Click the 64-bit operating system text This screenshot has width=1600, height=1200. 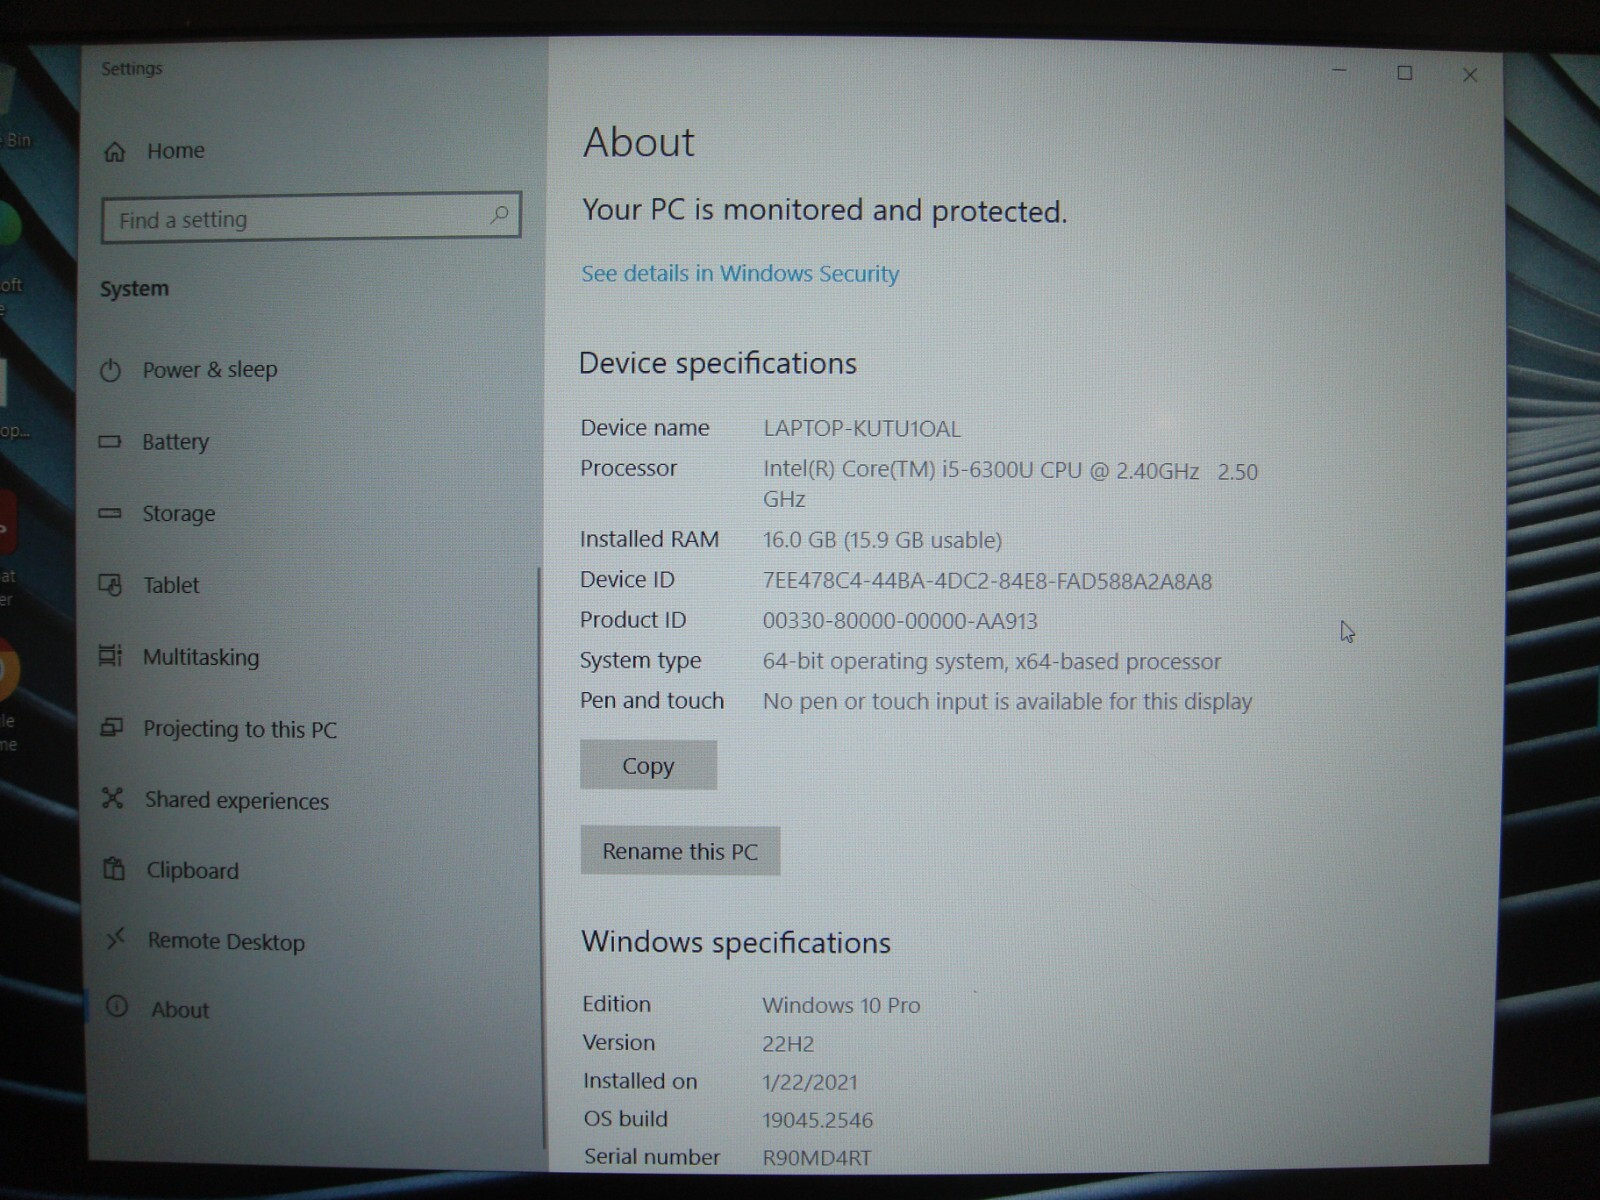992,661
